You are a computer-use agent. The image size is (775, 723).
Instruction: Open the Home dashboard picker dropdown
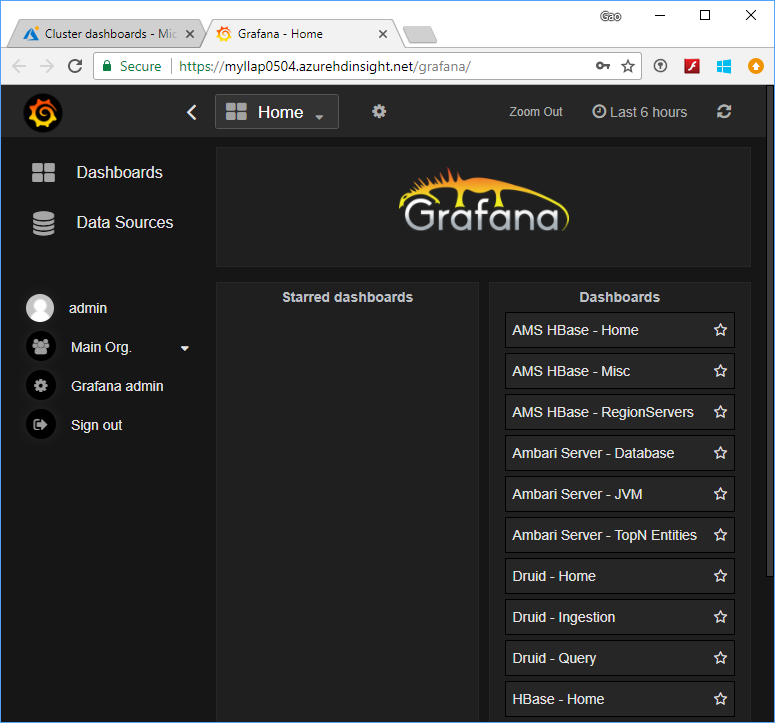[277, 112]
